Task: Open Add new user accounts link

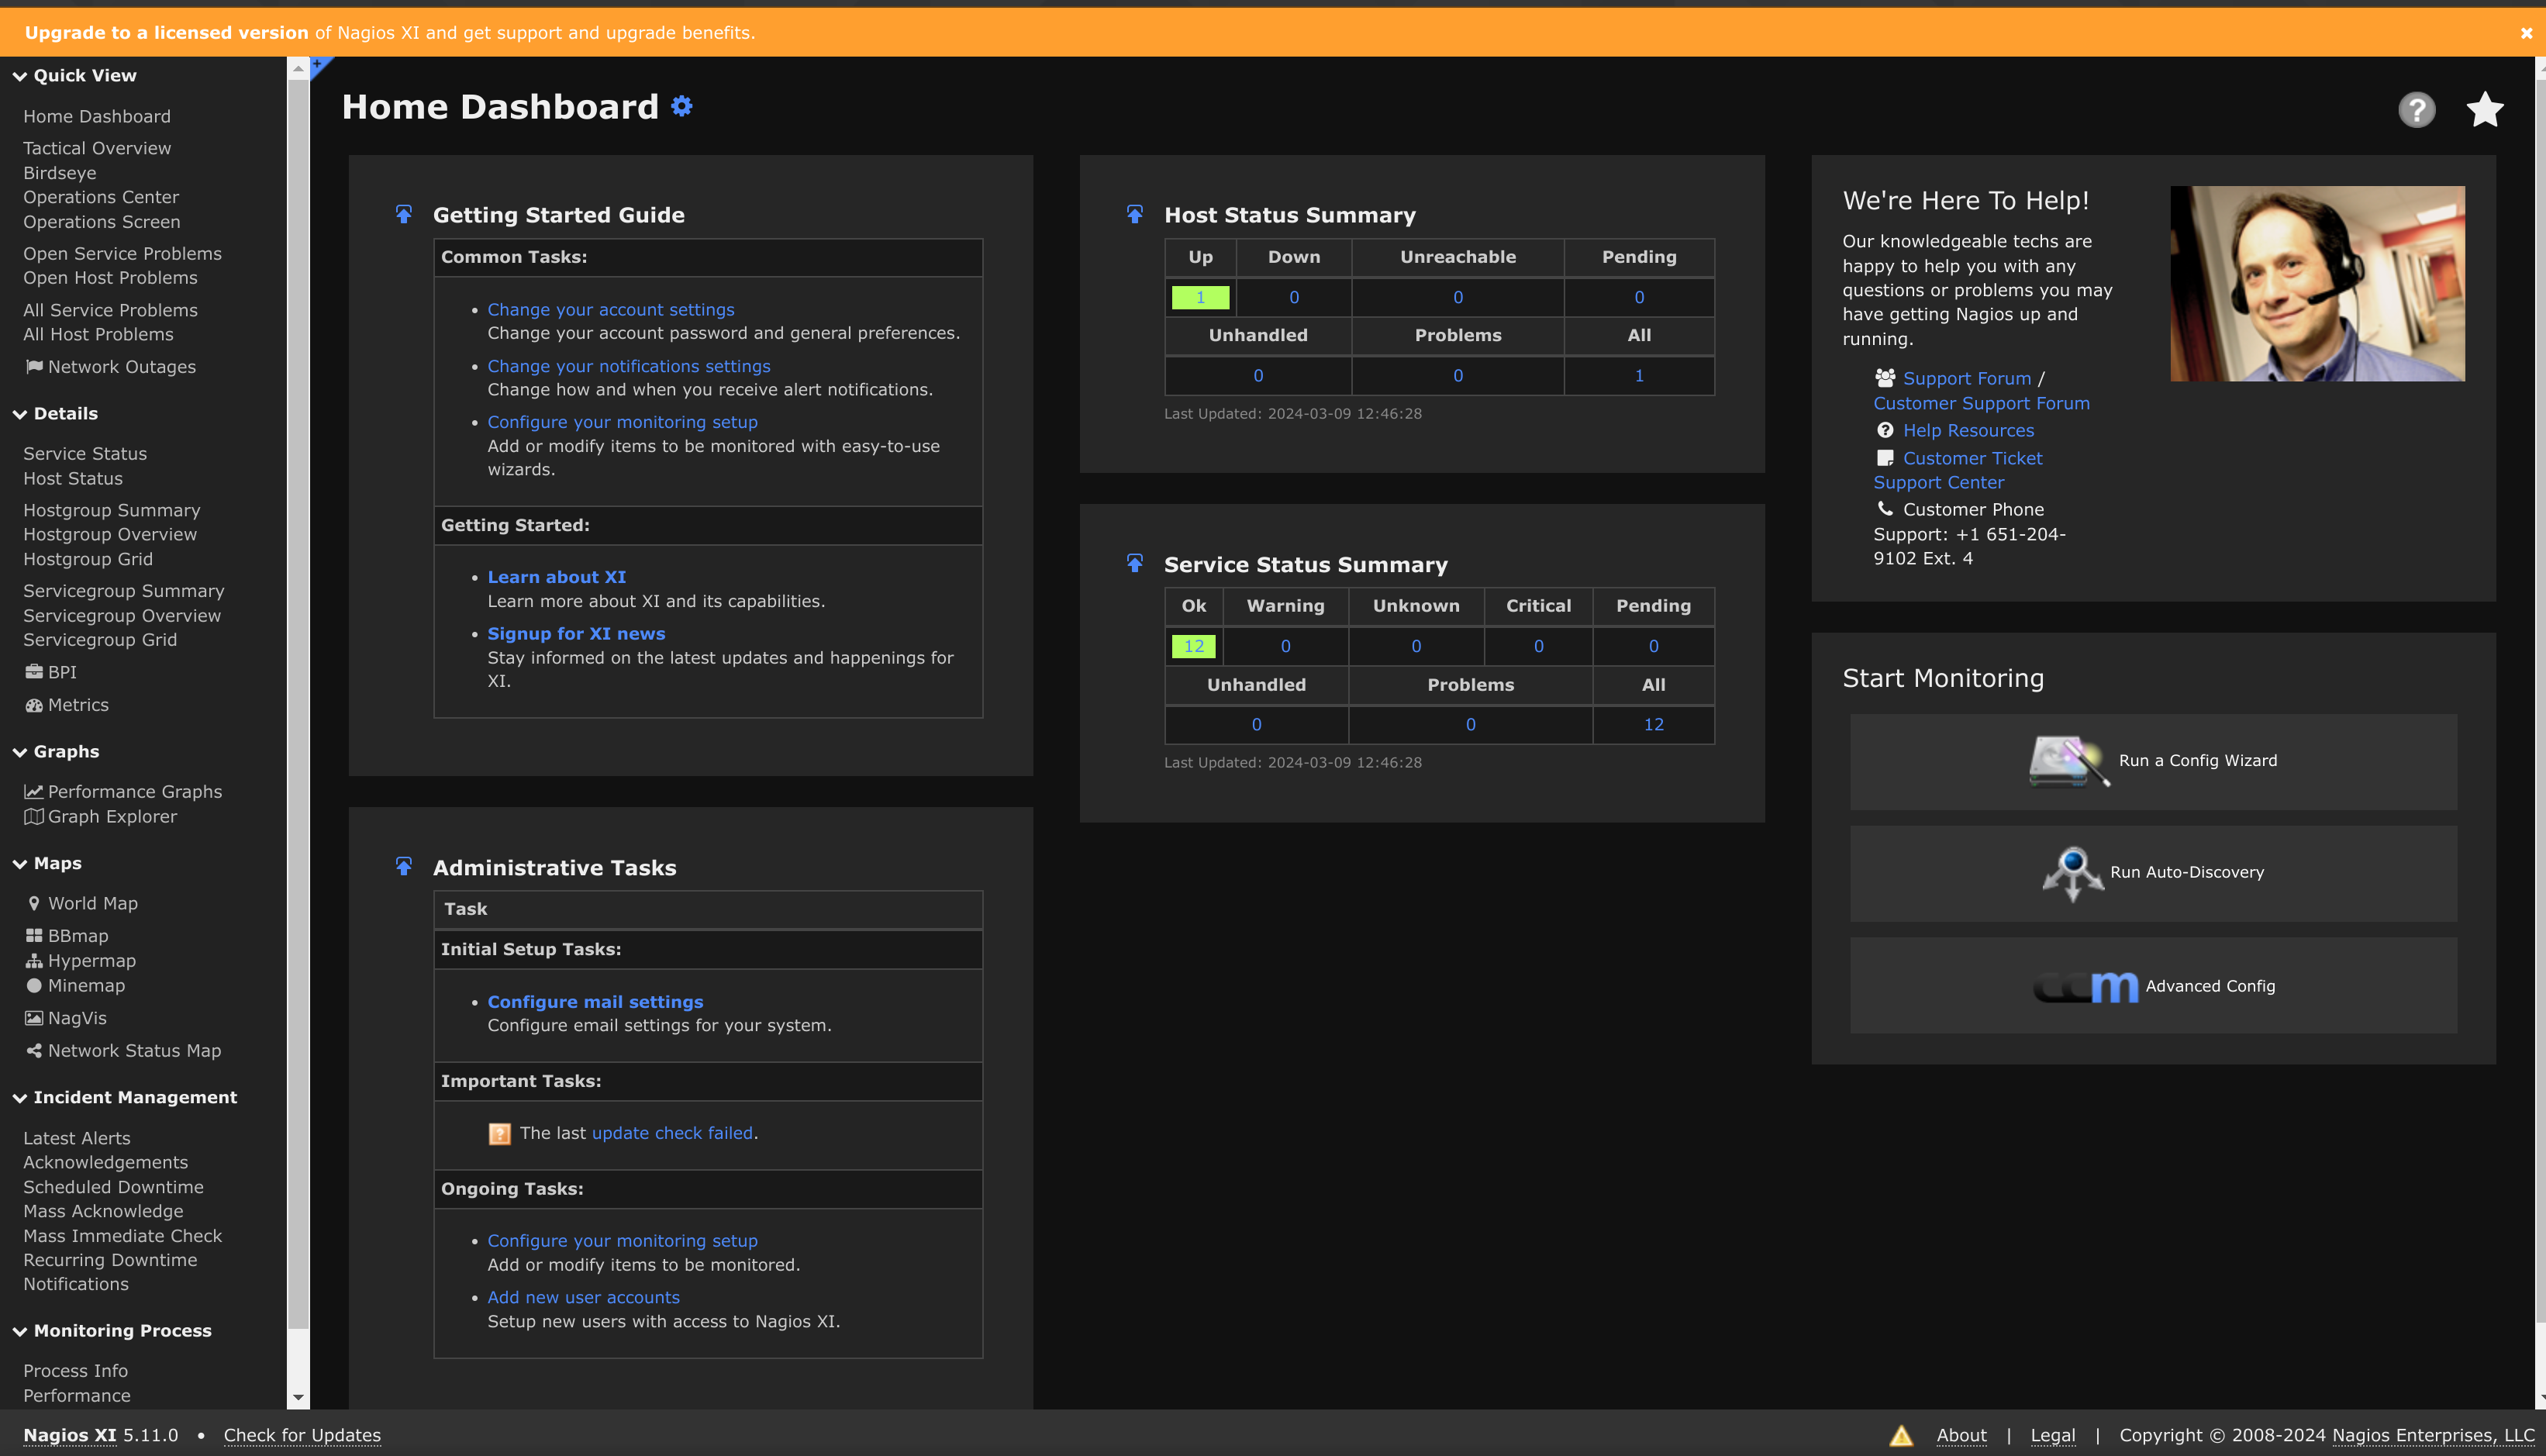Action: (583, 1297)
